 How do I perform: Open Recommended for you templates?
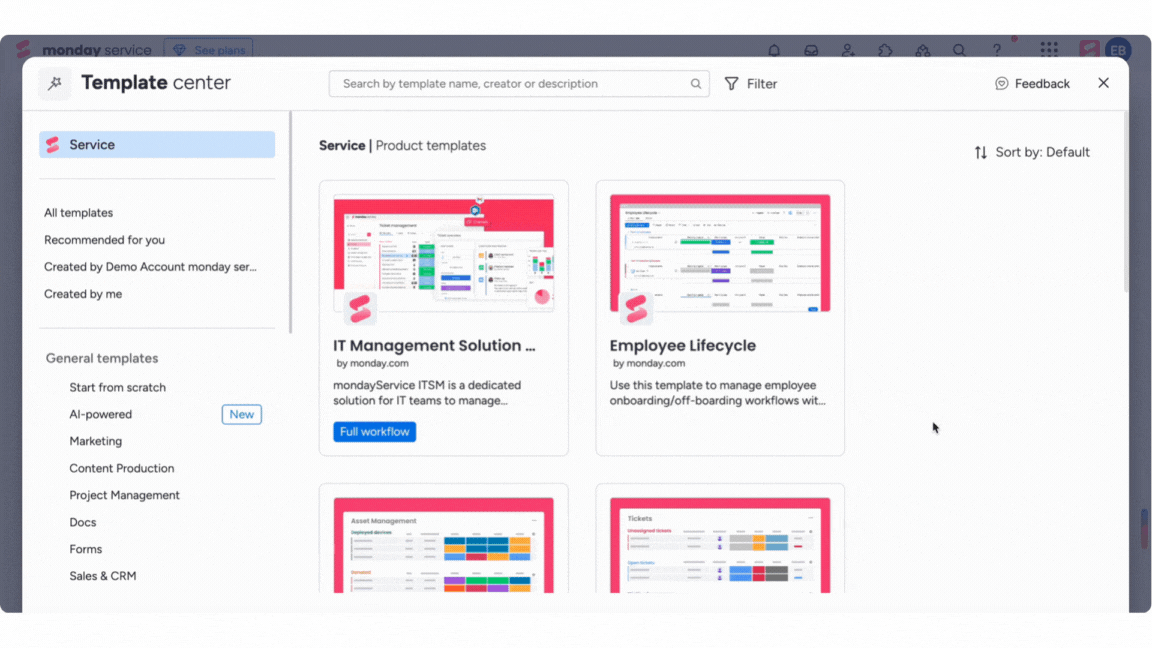coord(104,240)
